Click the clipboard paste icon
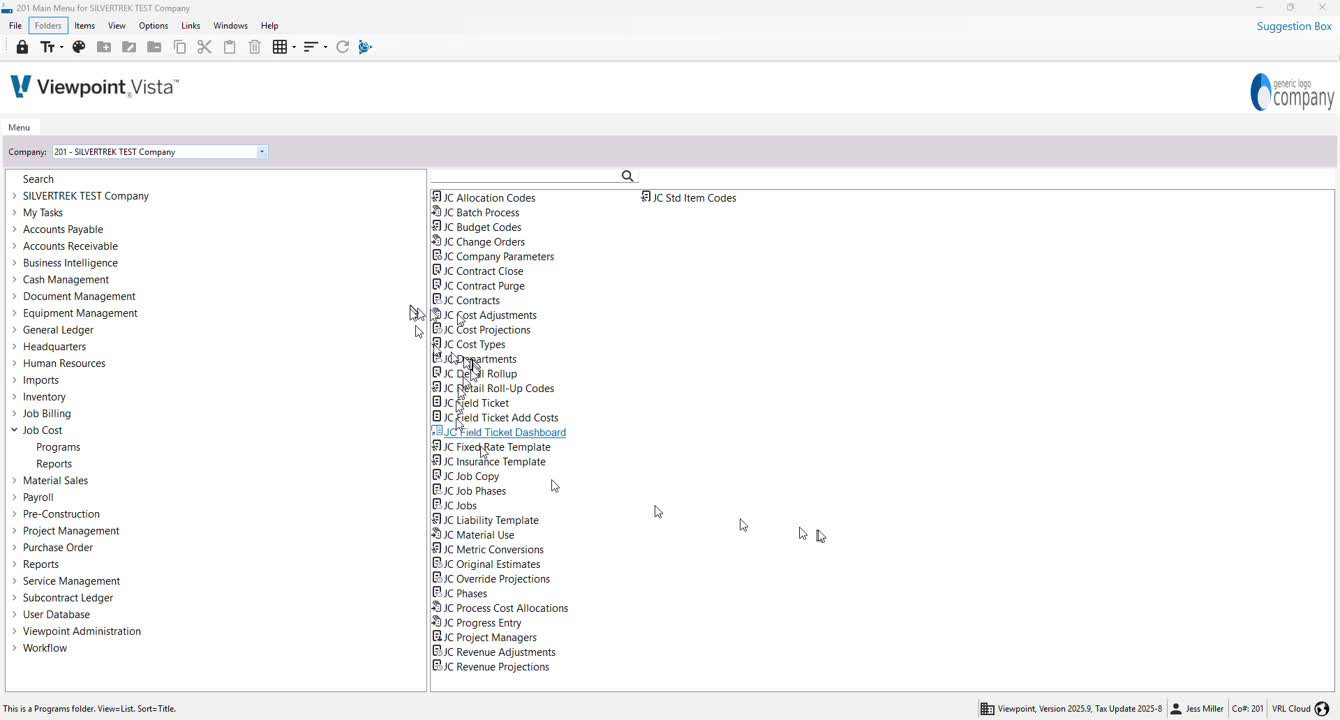The height and width of the screenshot is (720, 1340). pos(230,47)
